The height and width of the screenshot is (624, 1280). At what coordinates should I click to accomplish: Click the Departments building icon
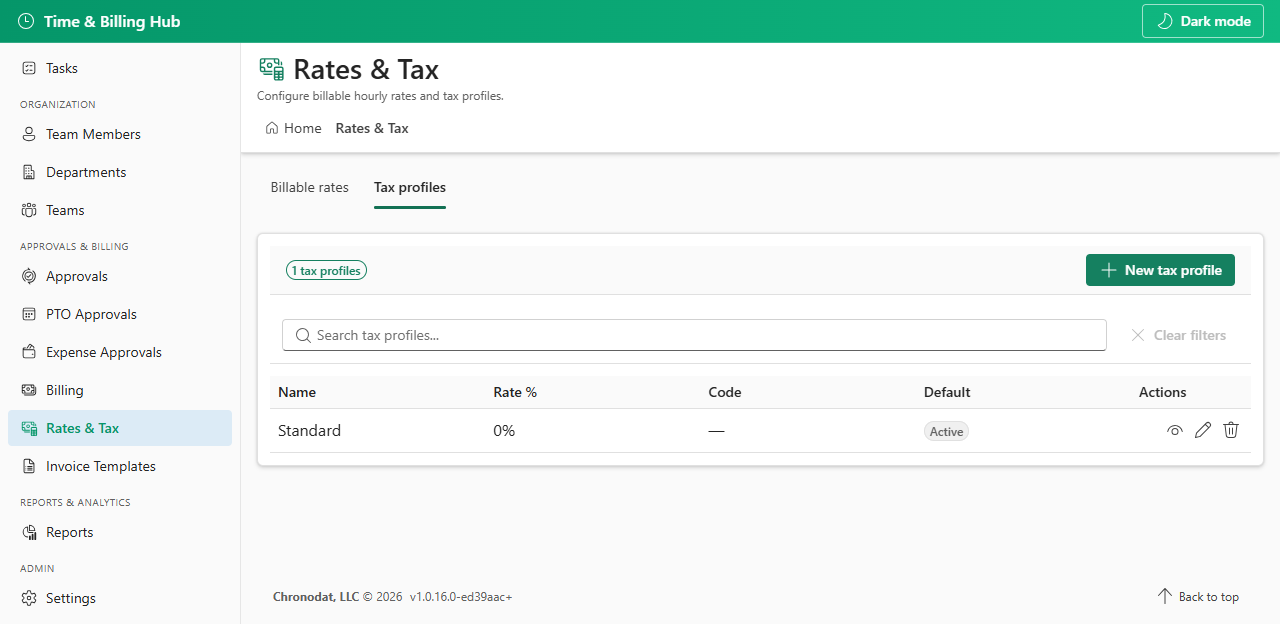click(29, 172)
